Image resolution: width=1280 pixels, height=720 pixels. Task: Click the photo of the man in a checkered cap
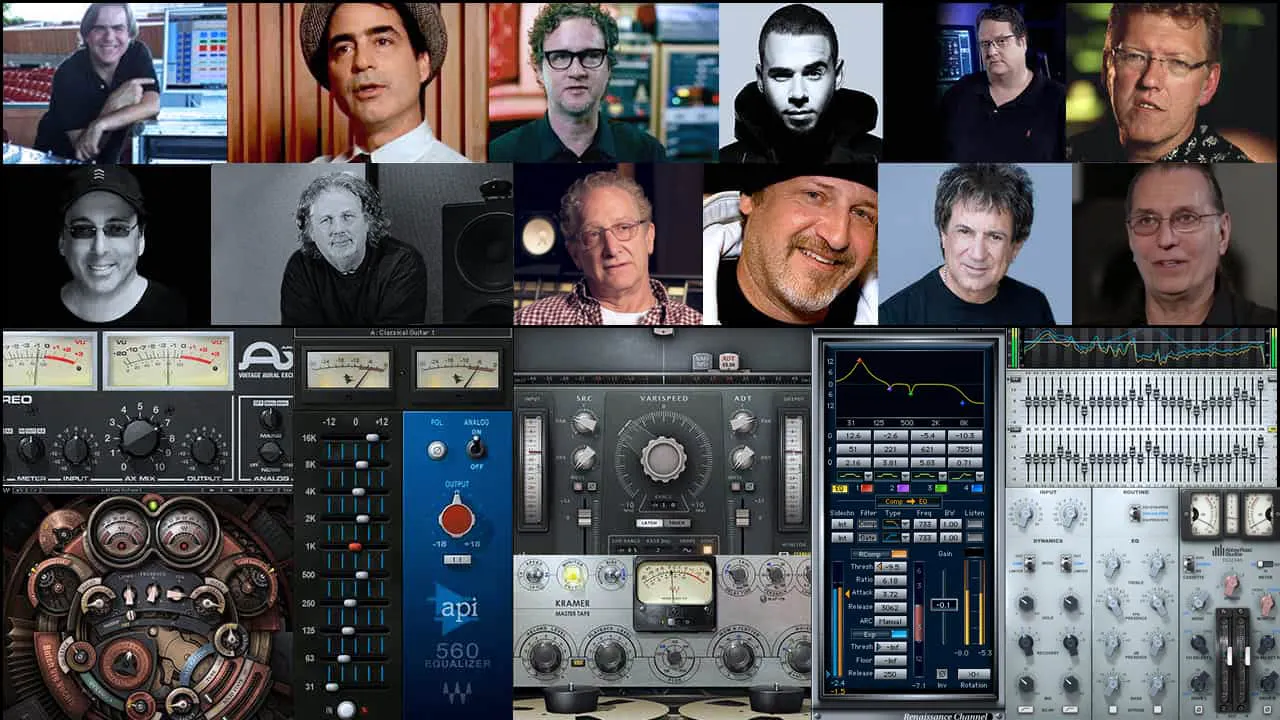[x=358, y=82]
